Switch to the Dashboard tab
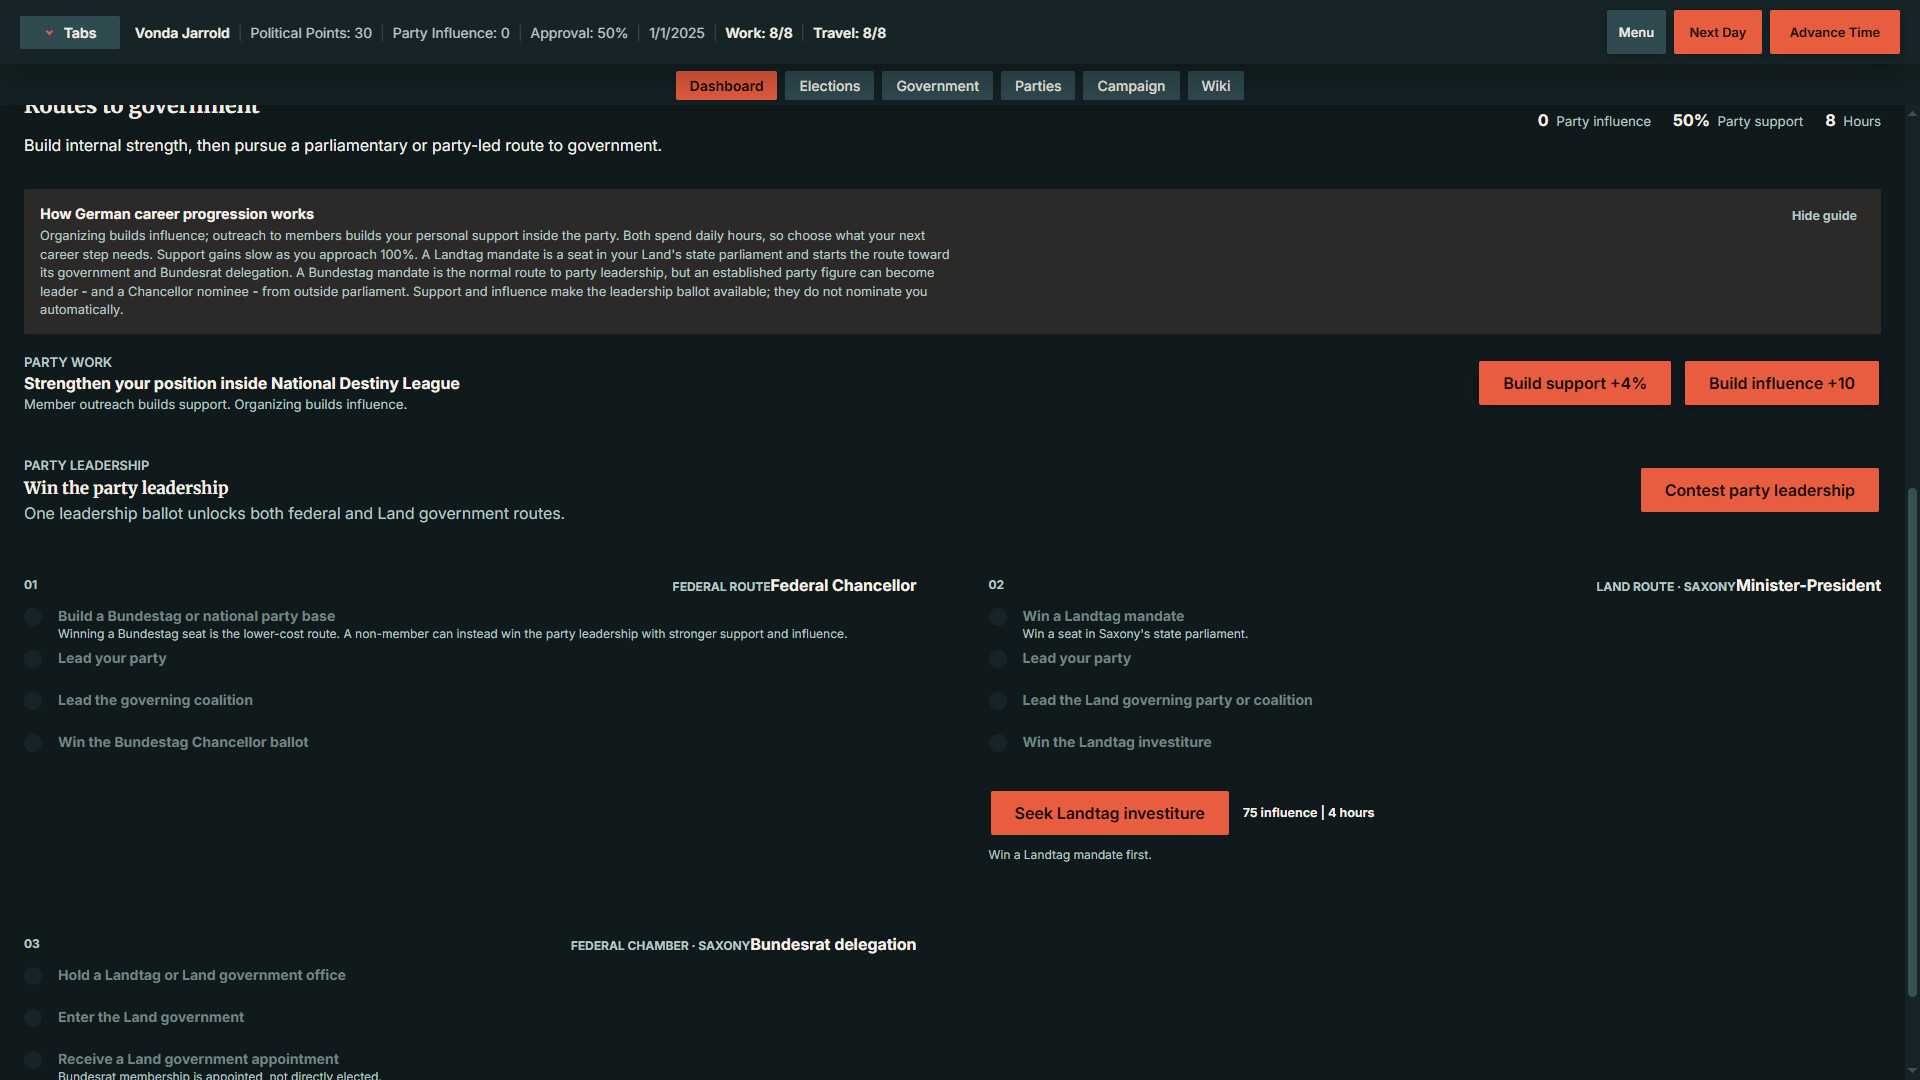 726,86
